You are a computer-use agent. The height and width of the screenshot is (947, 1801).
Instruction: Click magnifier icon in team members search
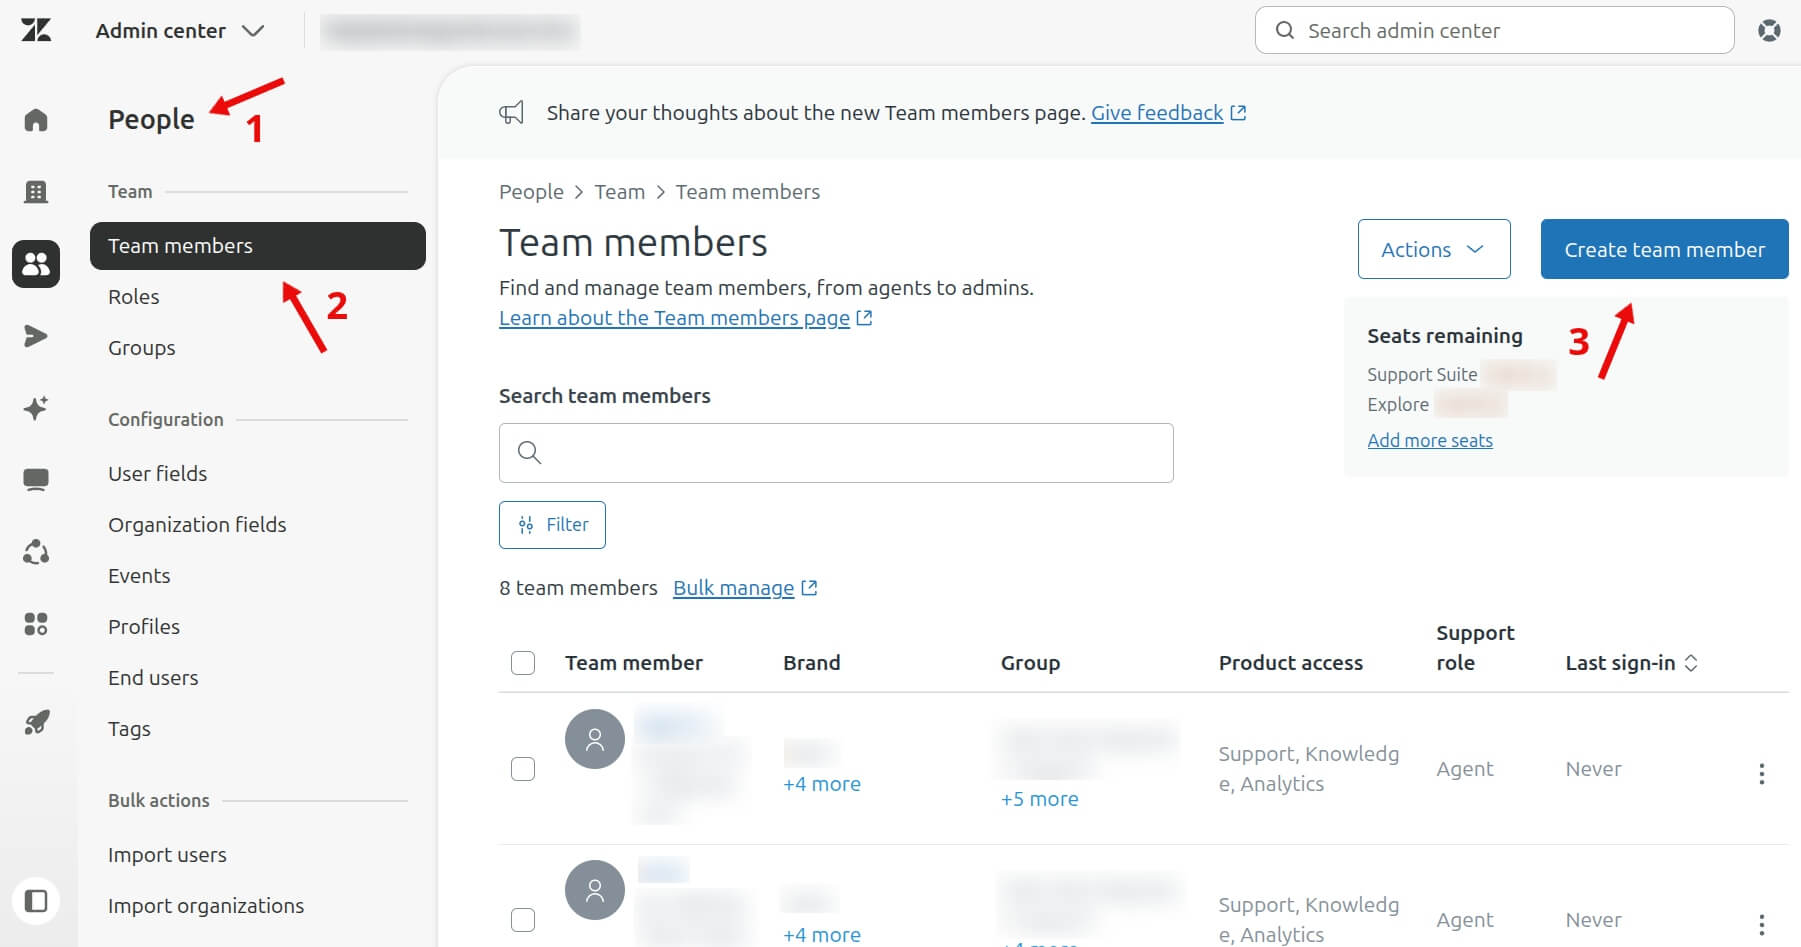[530, 453]
